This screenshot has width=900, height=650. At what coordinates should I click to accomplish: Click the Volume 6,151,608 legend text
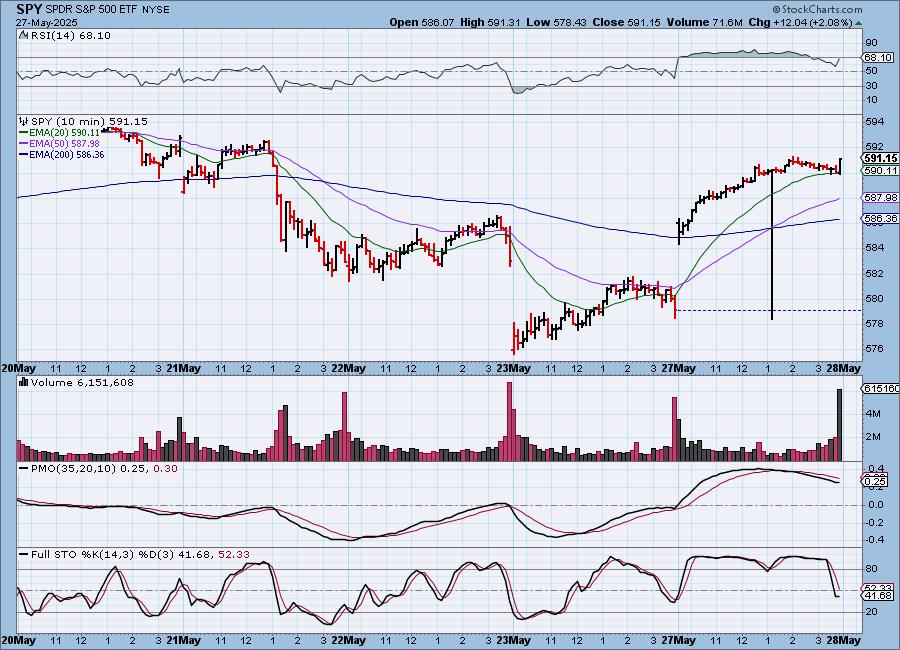pos(82,382)
